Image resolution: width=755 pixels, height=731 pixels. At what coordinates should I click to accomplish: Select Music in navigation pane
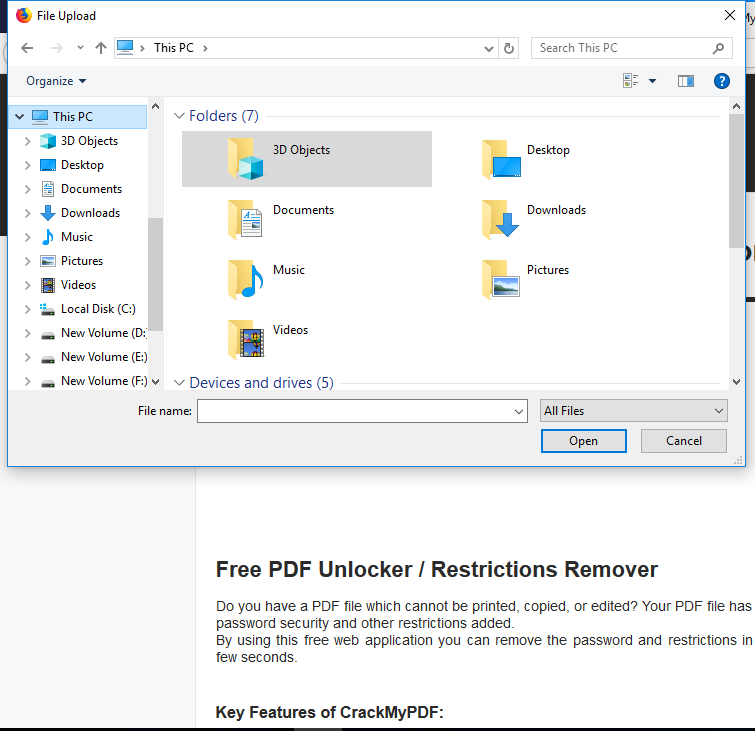tap(77, 237)
